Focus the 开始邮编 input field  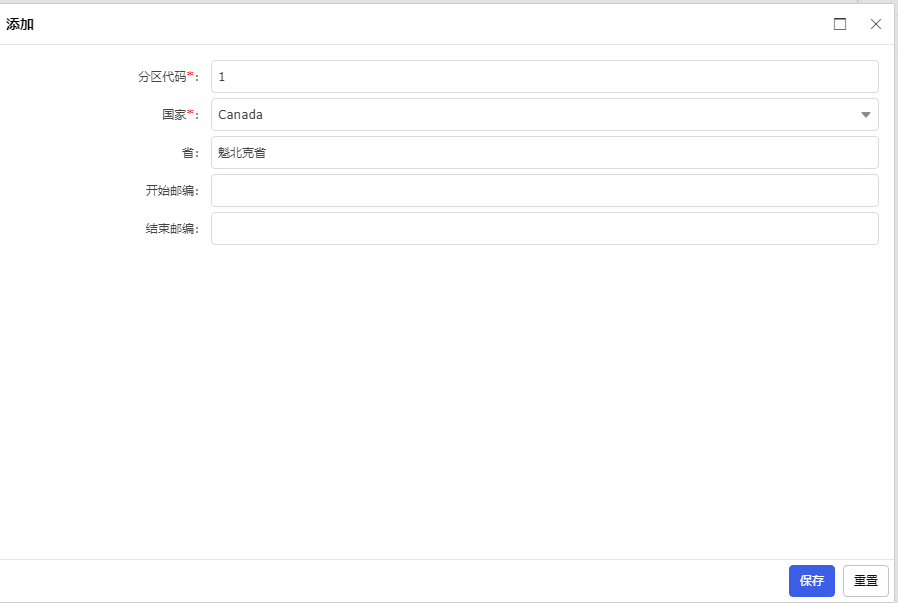(545, 191)
